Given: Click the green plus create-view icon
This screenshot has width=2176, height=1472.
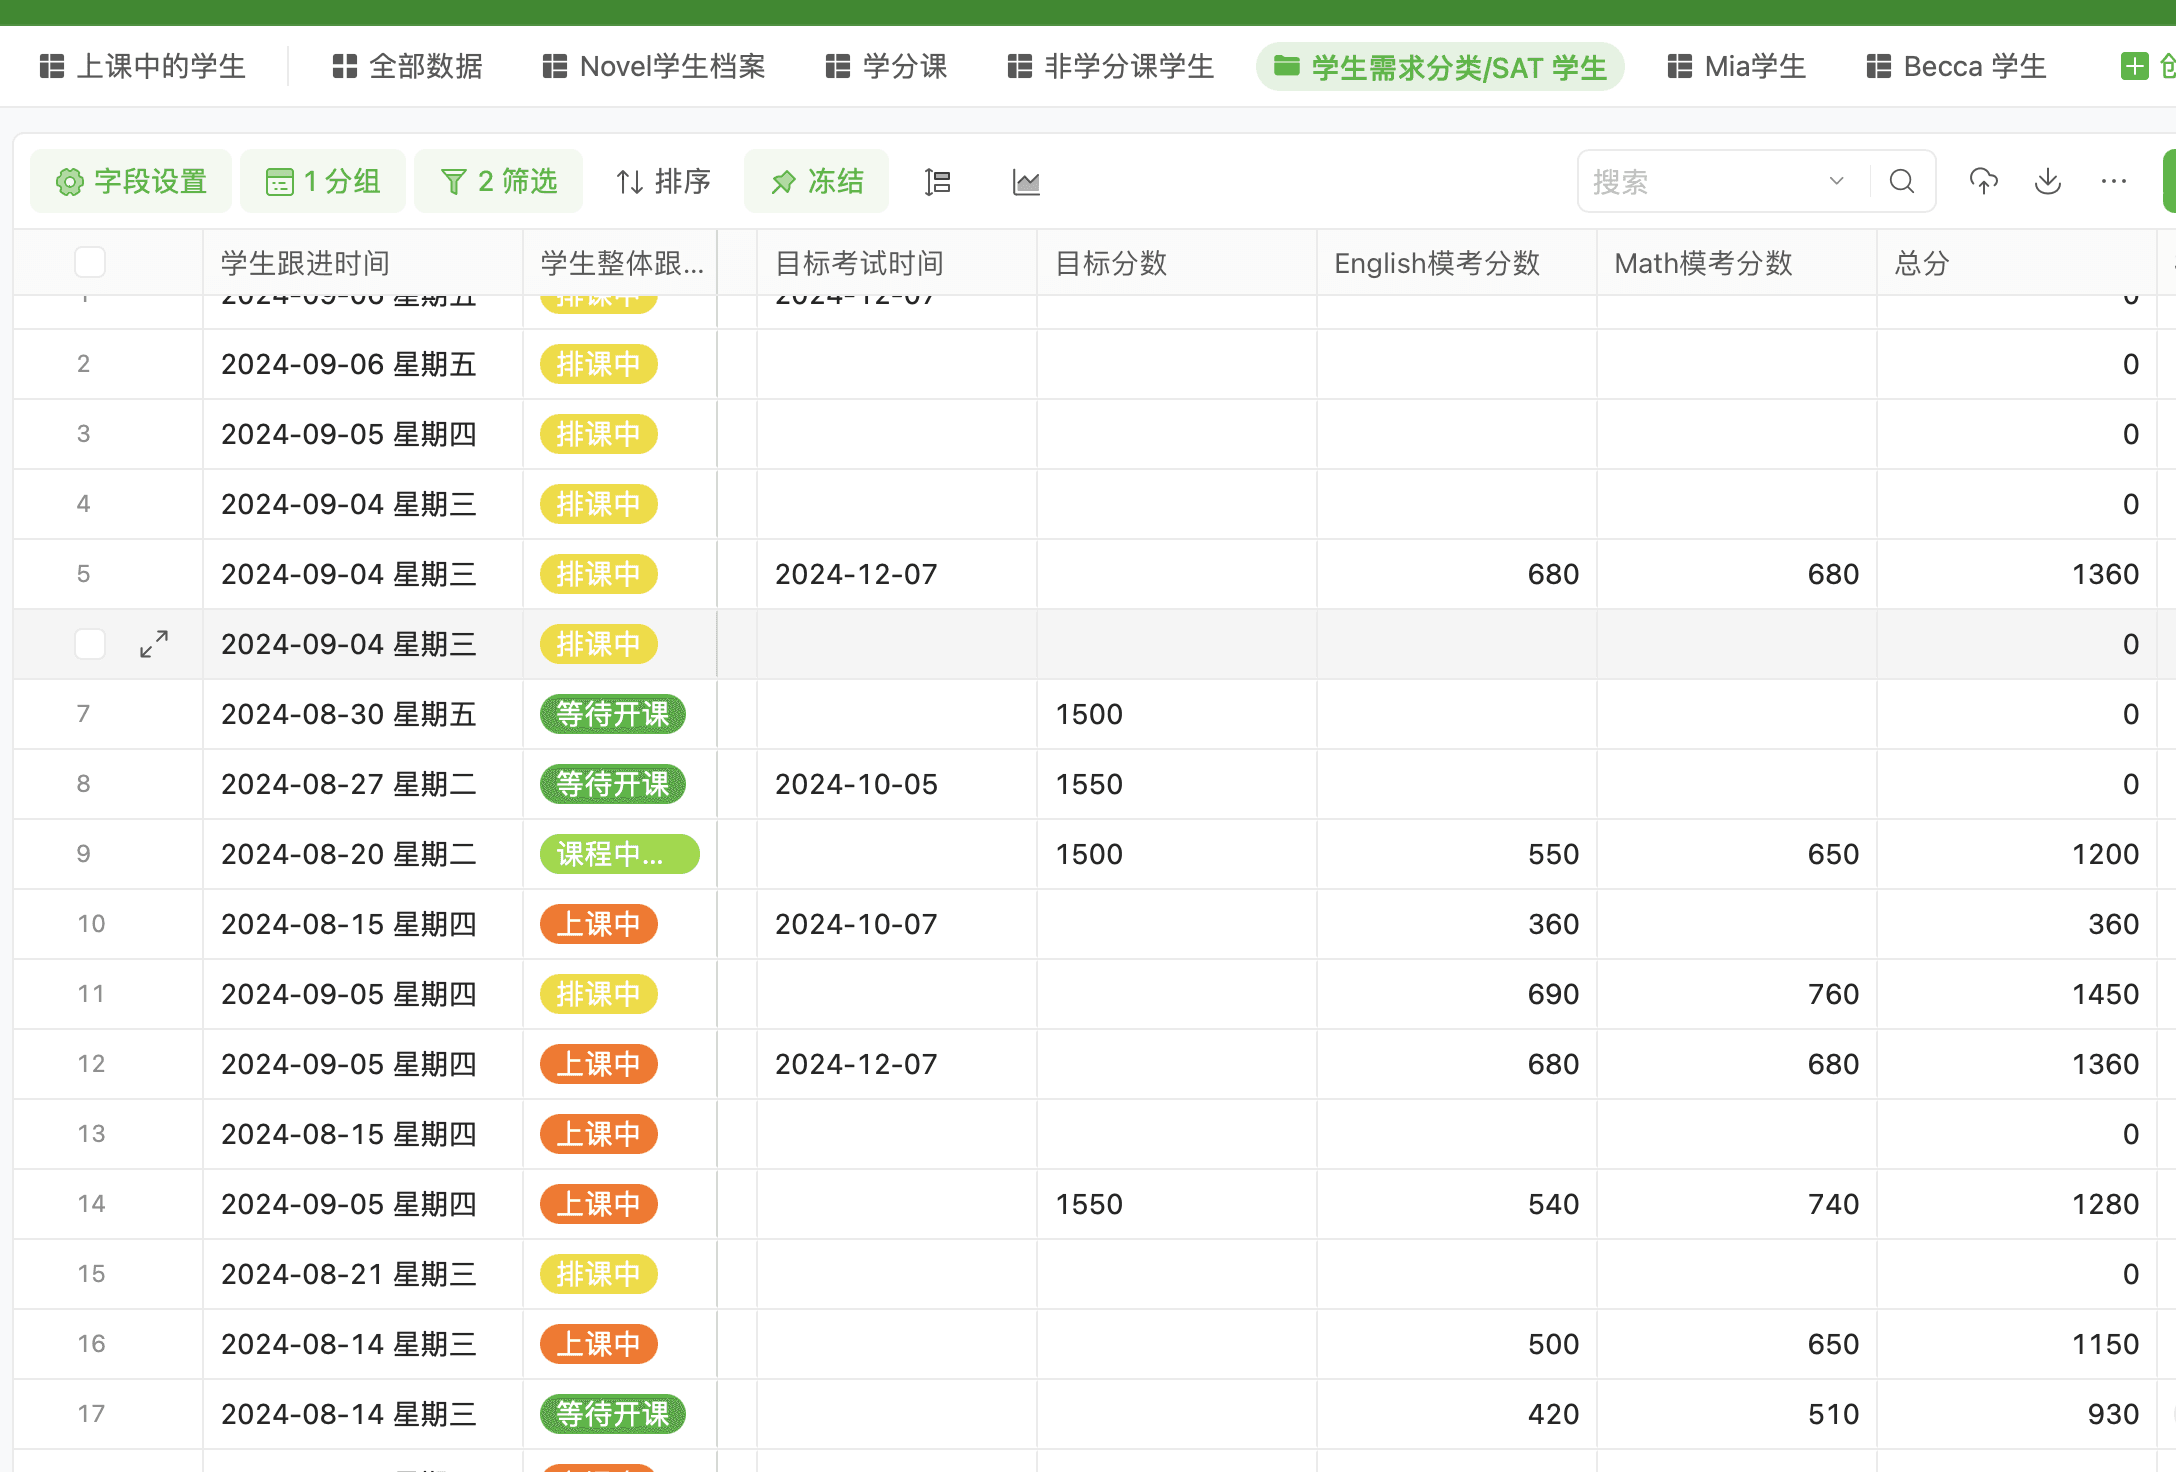Looking at the screenshot, I should click(2134, 67).
